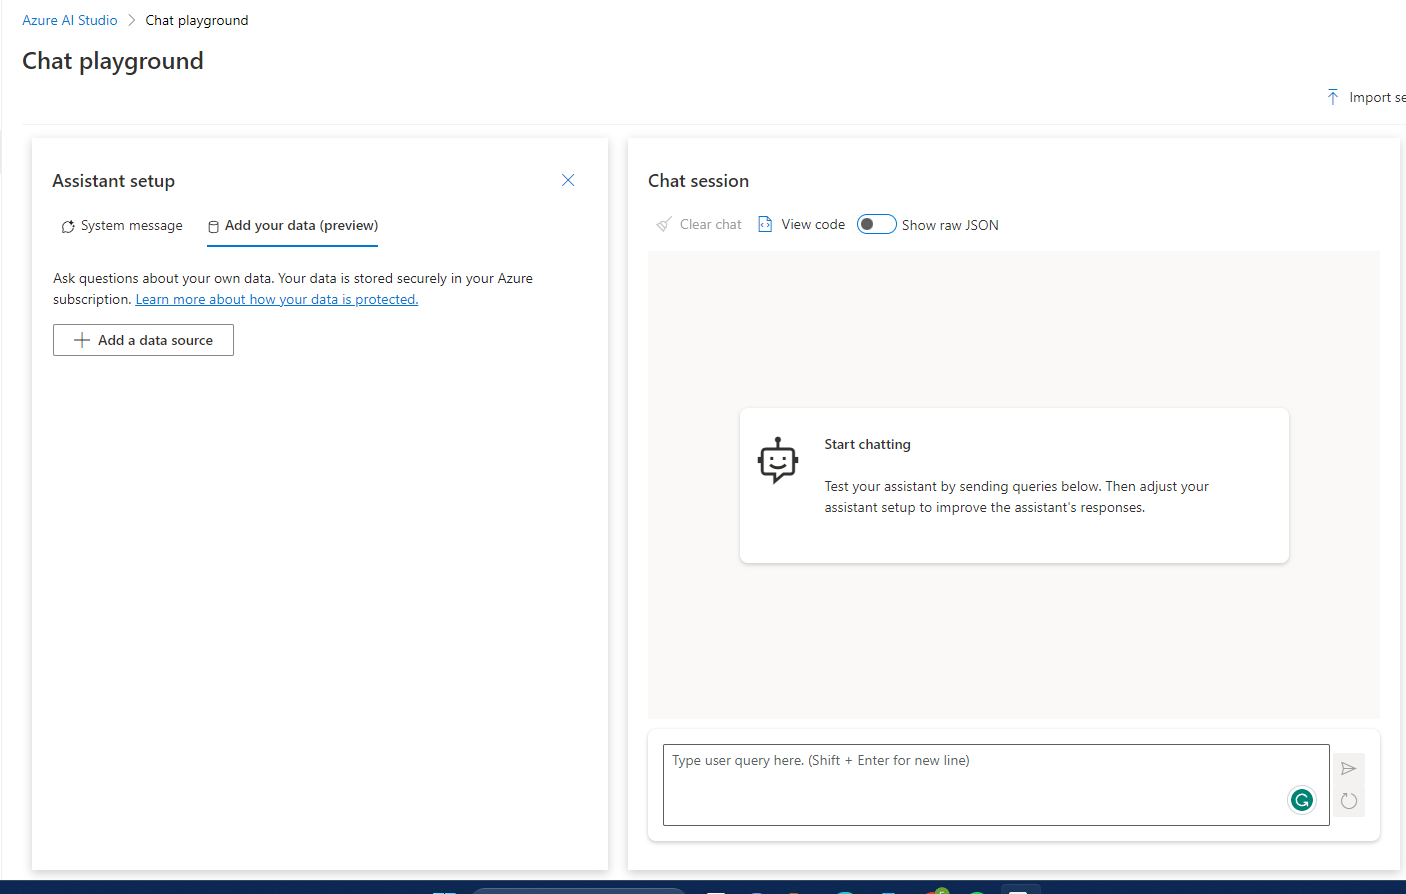Click the 'Test your assistant by sending queries' text
This screenshot has height=894, width=1406.
pos(1017,497)
